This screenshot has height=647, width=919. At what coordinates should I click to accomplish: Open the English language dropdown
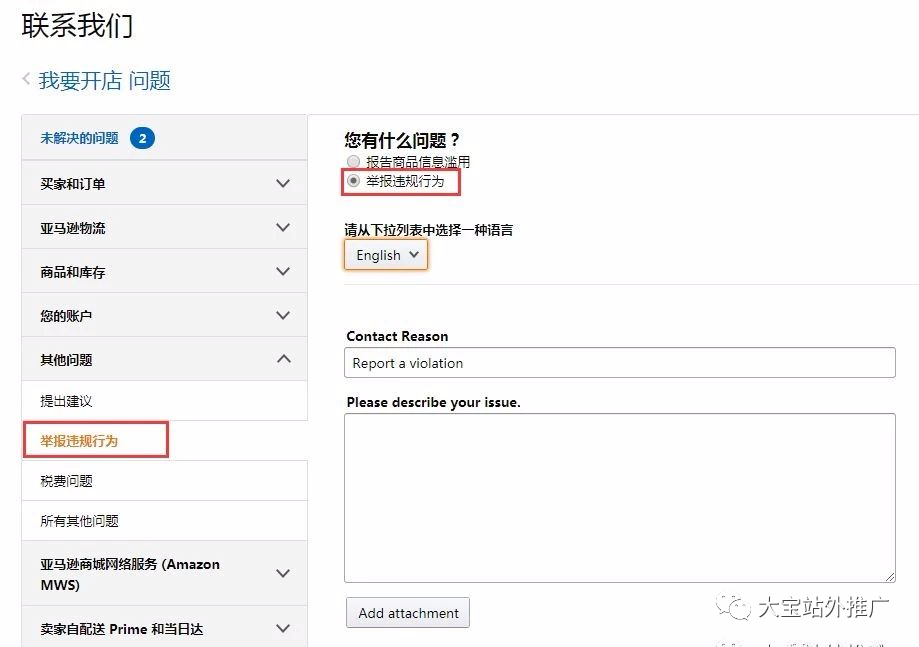click(386, 255)
